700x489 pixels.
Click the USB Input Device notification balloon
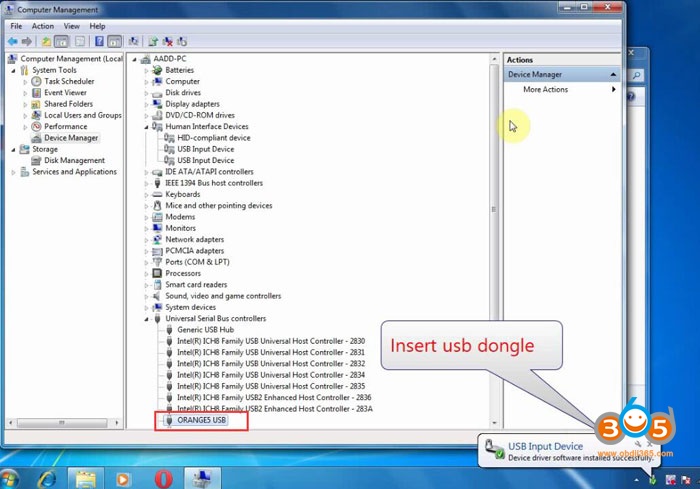pyautogui.click(x=569, y=451)
